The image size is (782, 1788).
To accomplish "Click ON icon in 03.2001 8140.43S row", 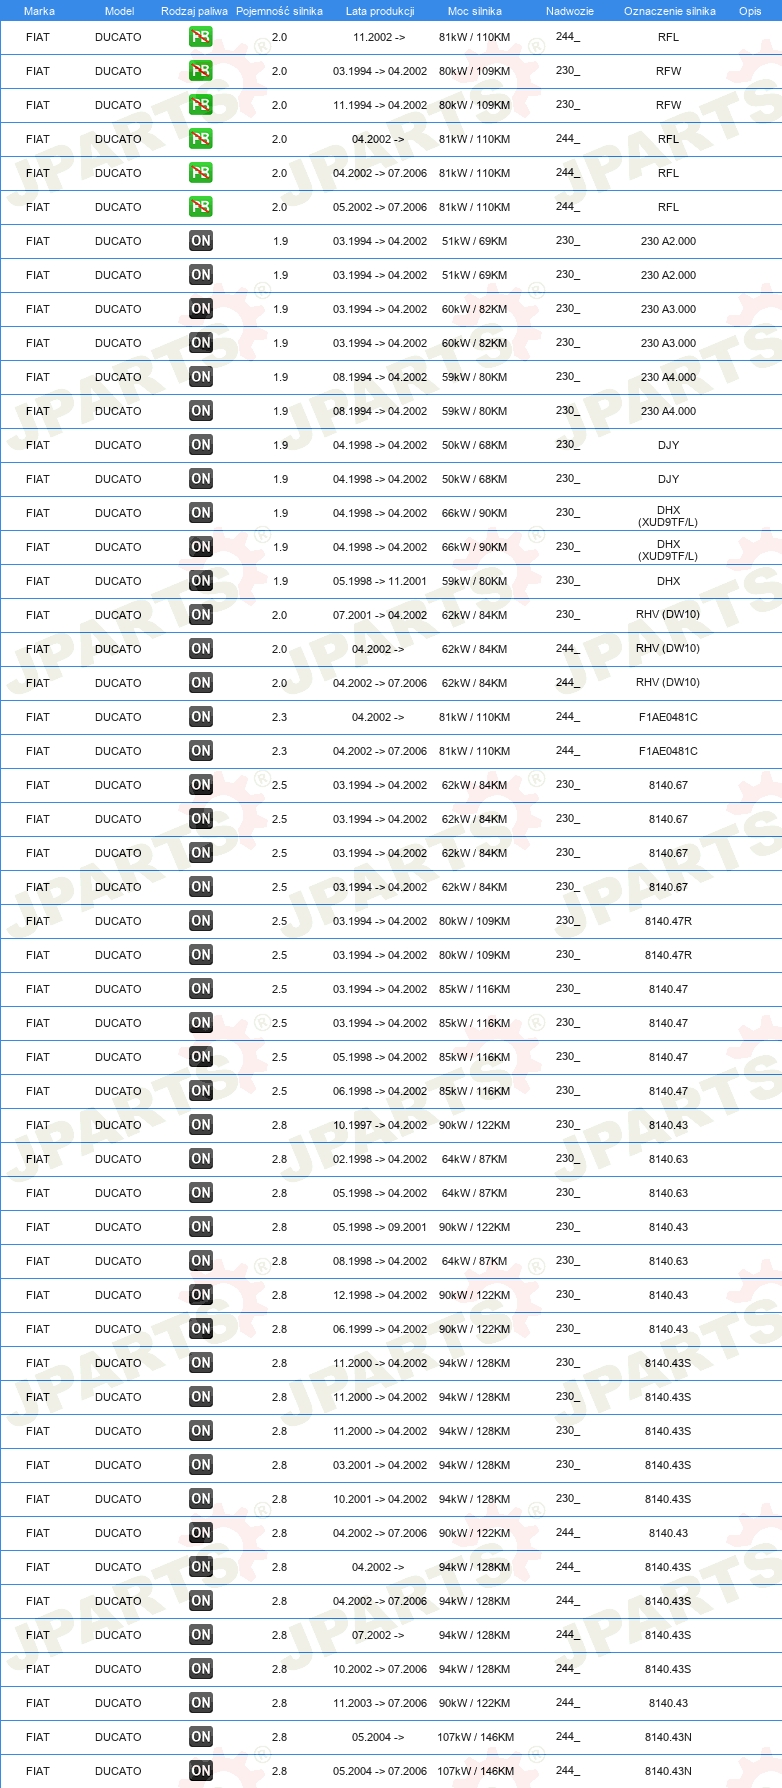I will point(201,1465).
